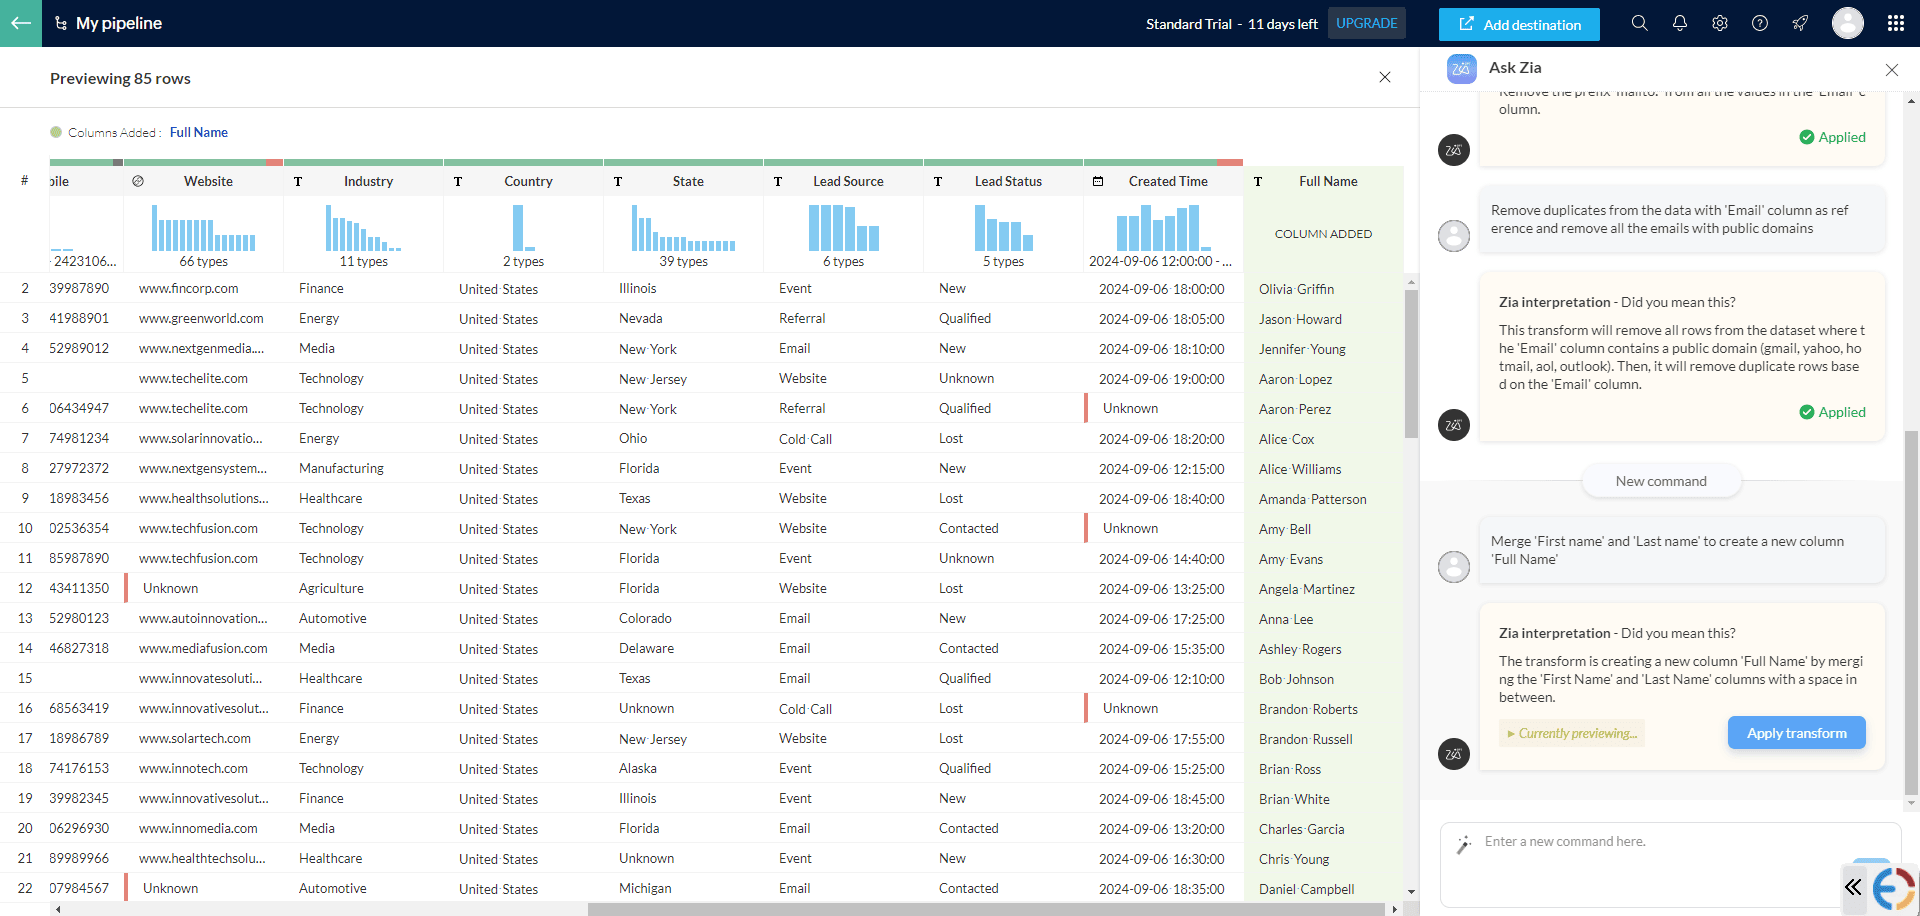Screen dimensions: 1920x916
Task: Click the back arrow button
Action: point(20,23)
